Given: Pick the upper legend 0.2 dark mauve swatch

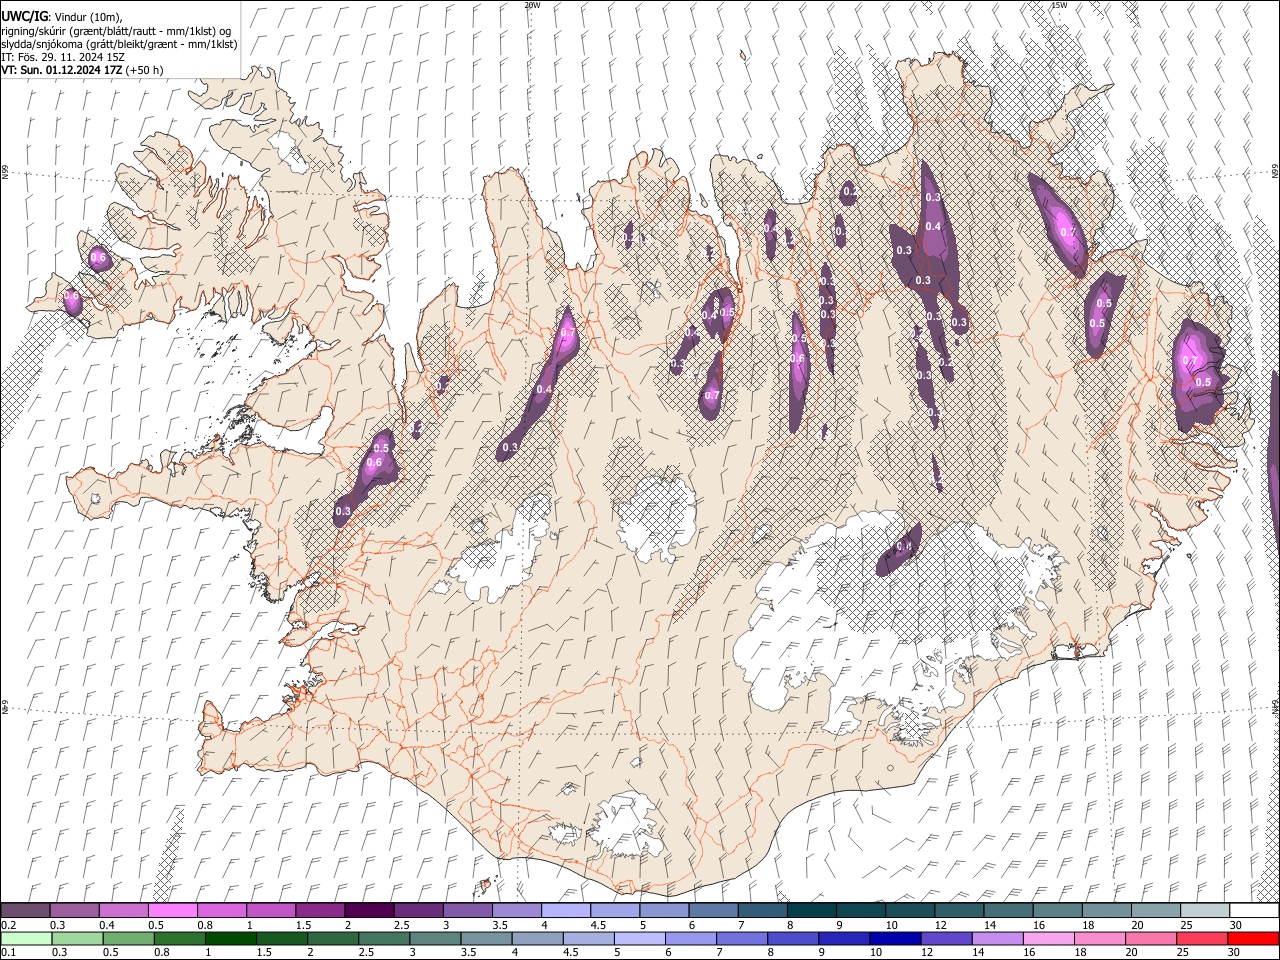Looking at the screenshot, I should pos(25,911).
